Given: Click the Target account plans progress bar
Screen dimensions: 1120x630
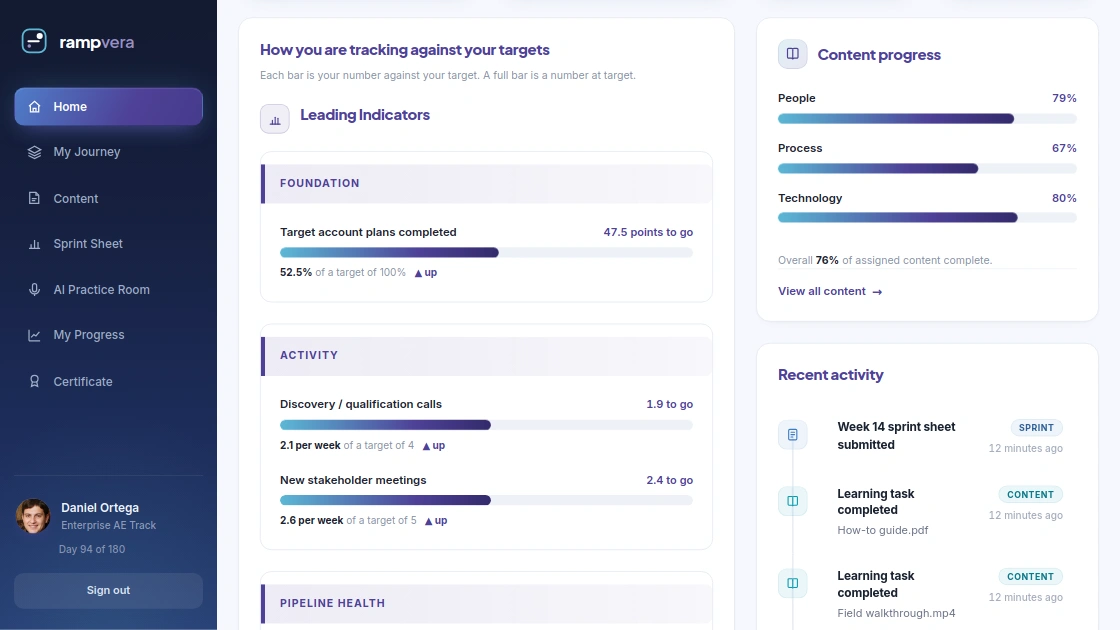Looking at the screenshot, I should (x=486, y=252).
